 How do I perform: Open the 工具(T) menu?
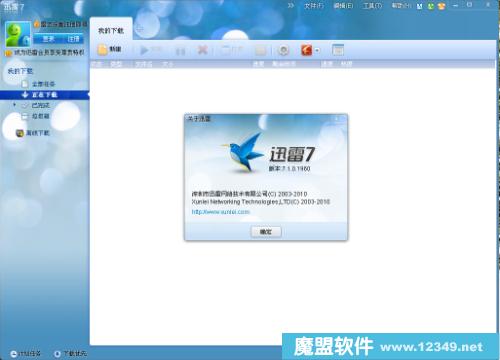tap(372, 6)
